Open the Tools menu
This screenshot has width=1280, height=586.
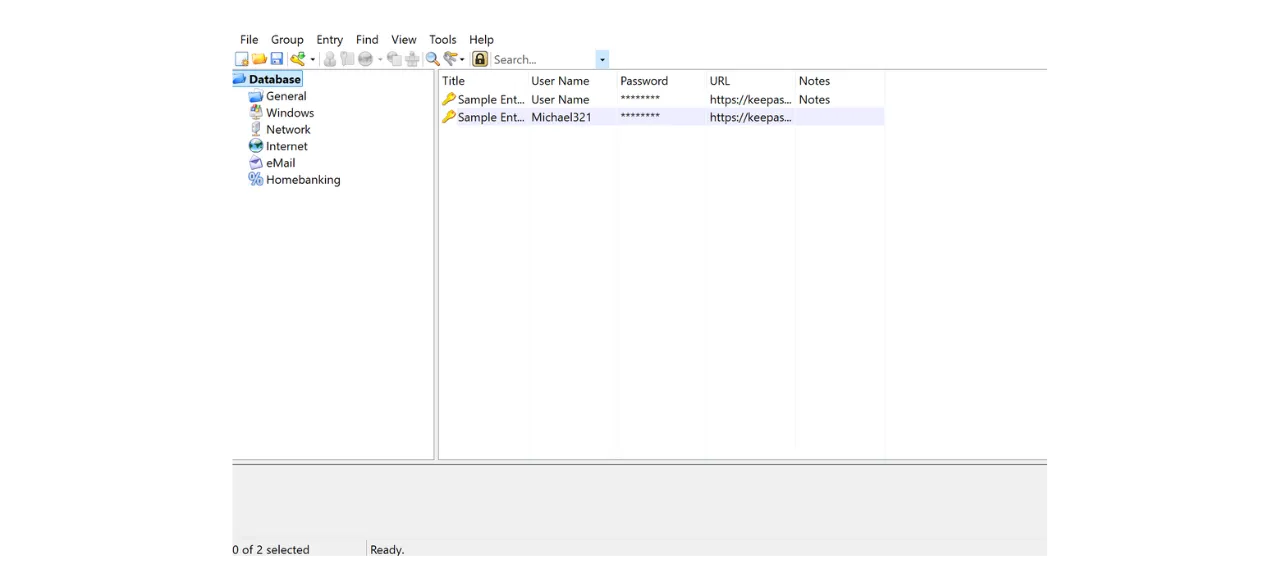[x=442, y=39]
